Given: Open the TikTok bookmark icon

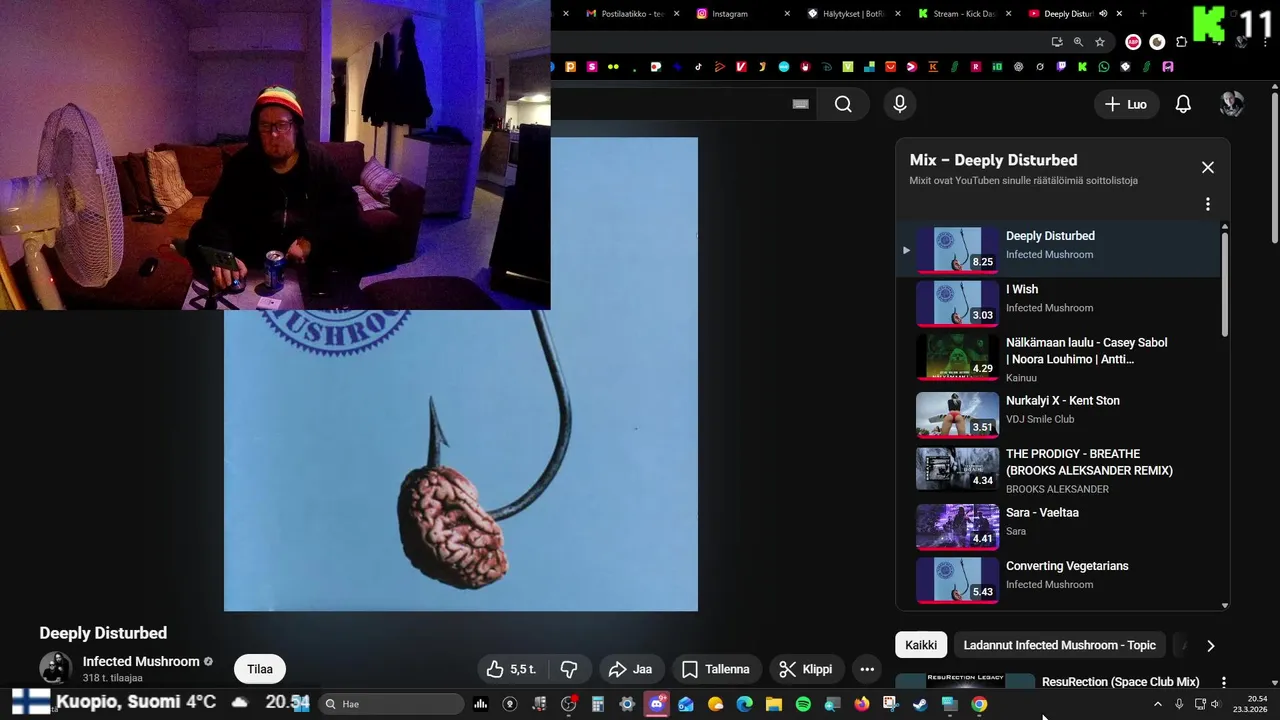Looking at the screenshot, I should click(x=698, y=67).
